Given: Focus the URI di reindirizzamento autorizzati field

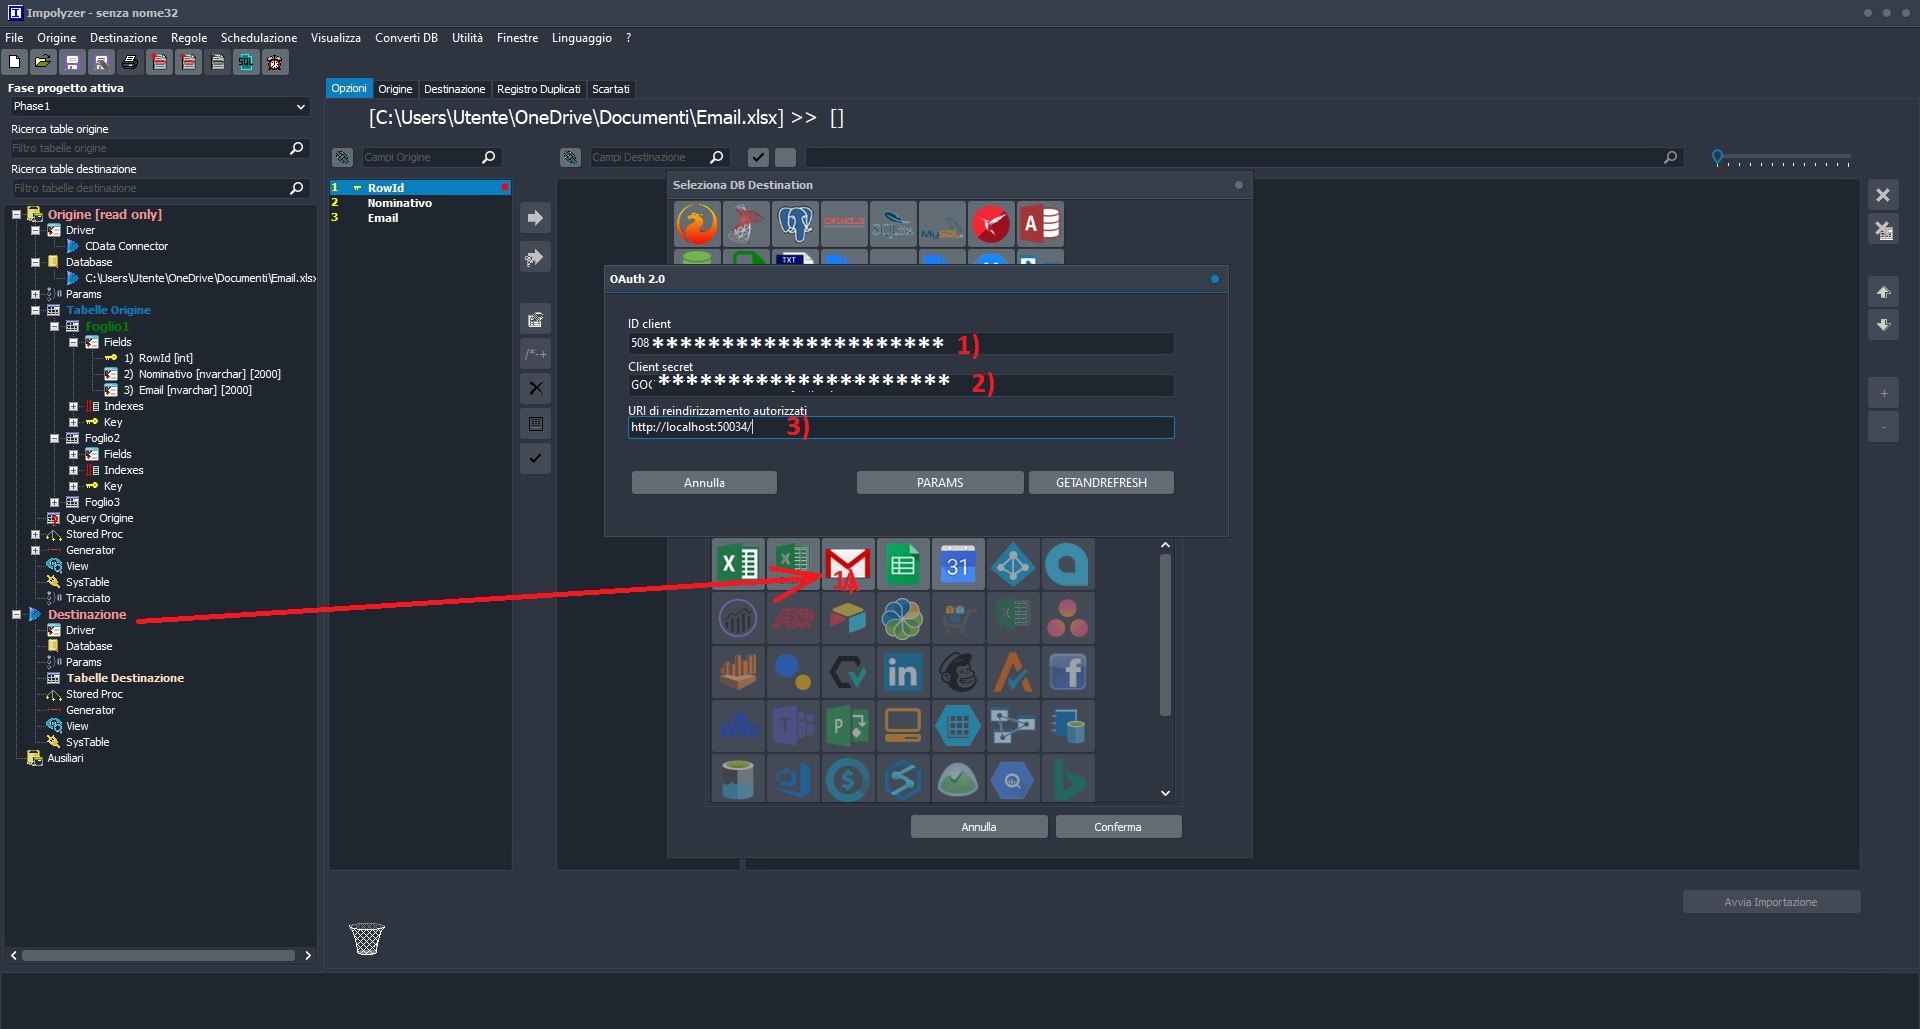Looking at the screenshot, I should [901, 427].
